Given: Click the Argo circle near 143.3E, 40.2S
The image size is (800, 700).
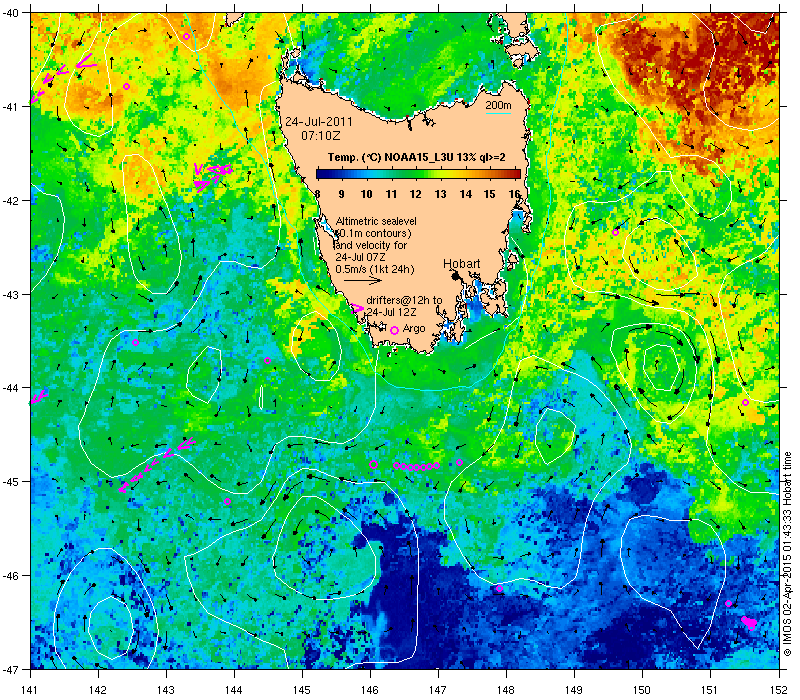Looking at the screenshot, I should point(187,36).
